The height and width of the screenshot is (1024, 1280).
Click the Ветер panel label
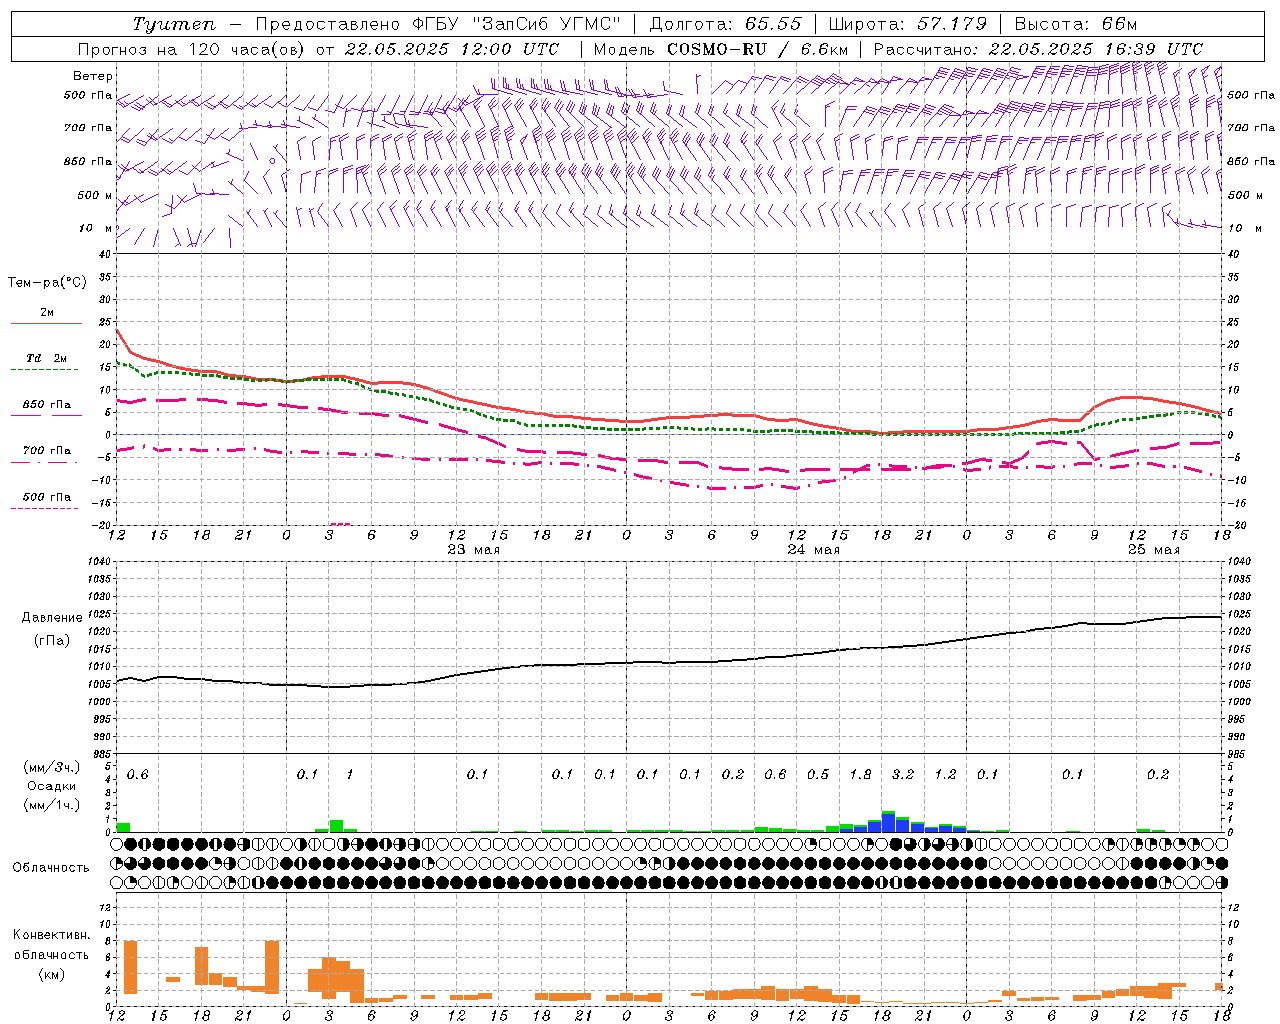click(93, 76)
